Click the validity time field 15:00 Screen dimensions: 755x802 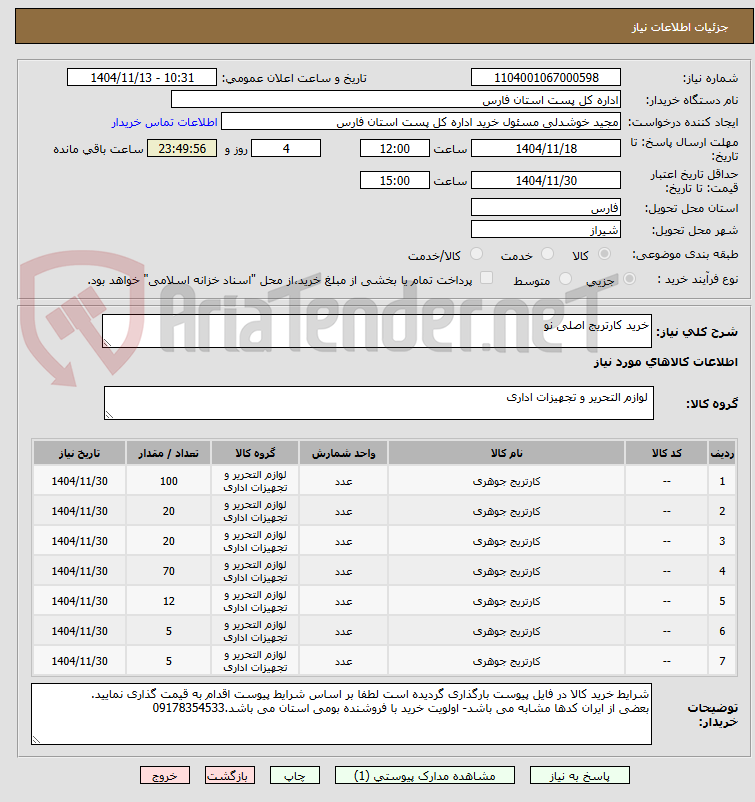pyautogui.click(x=395, y=180)
